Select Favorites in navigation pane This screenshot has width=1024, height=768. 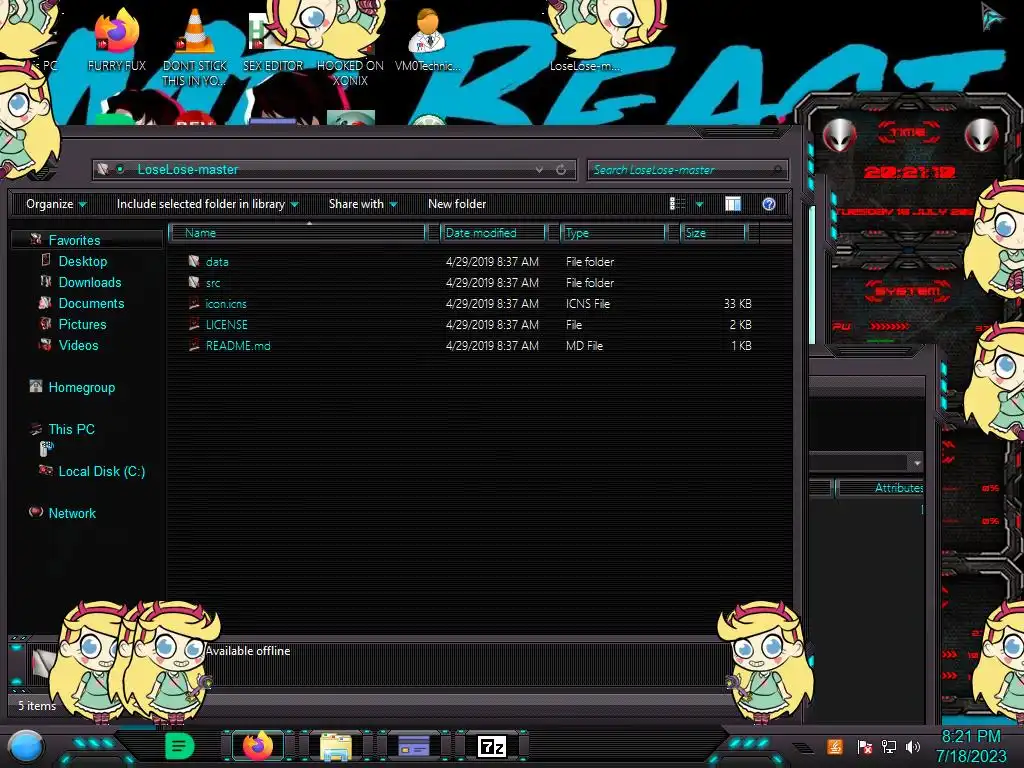click(x=74, y=240)
